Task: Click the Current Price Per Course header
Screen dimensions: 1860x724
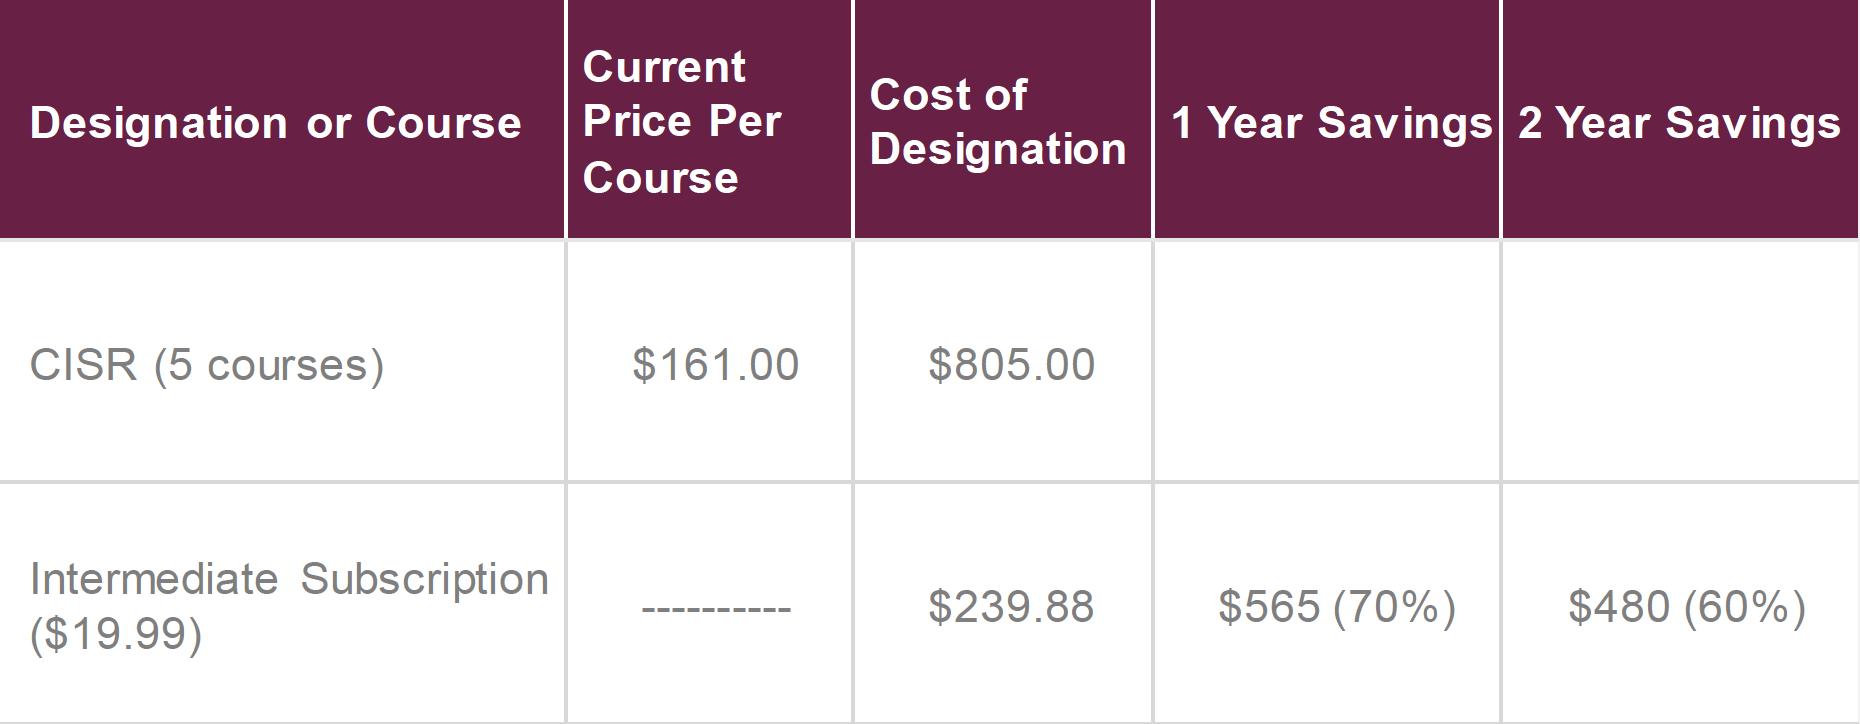Action: click(x=709, y=119)
